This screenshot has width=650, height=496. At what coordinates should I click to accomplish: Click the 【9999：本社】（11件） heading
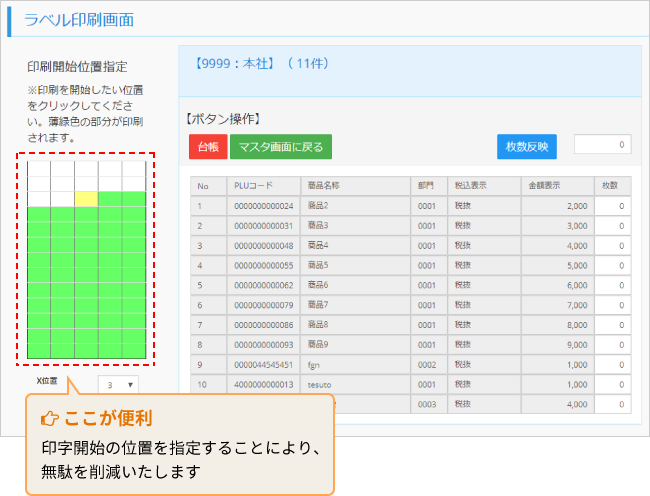click(x=262, y=64)
